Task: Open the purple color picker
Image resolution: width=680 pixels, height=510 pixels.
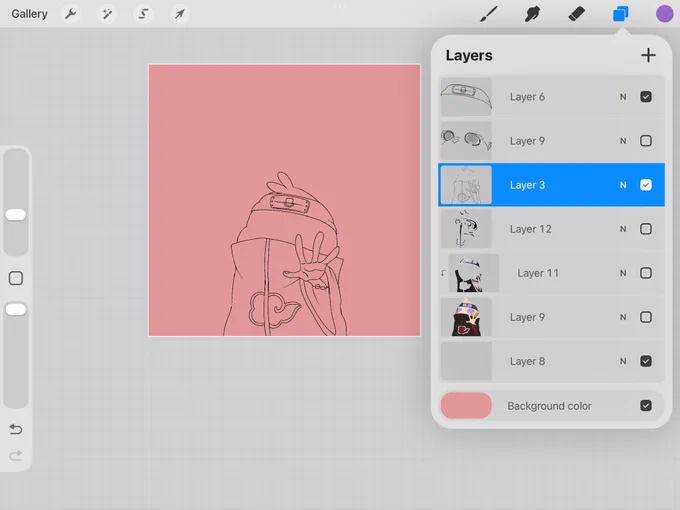Action: (664, 14)
